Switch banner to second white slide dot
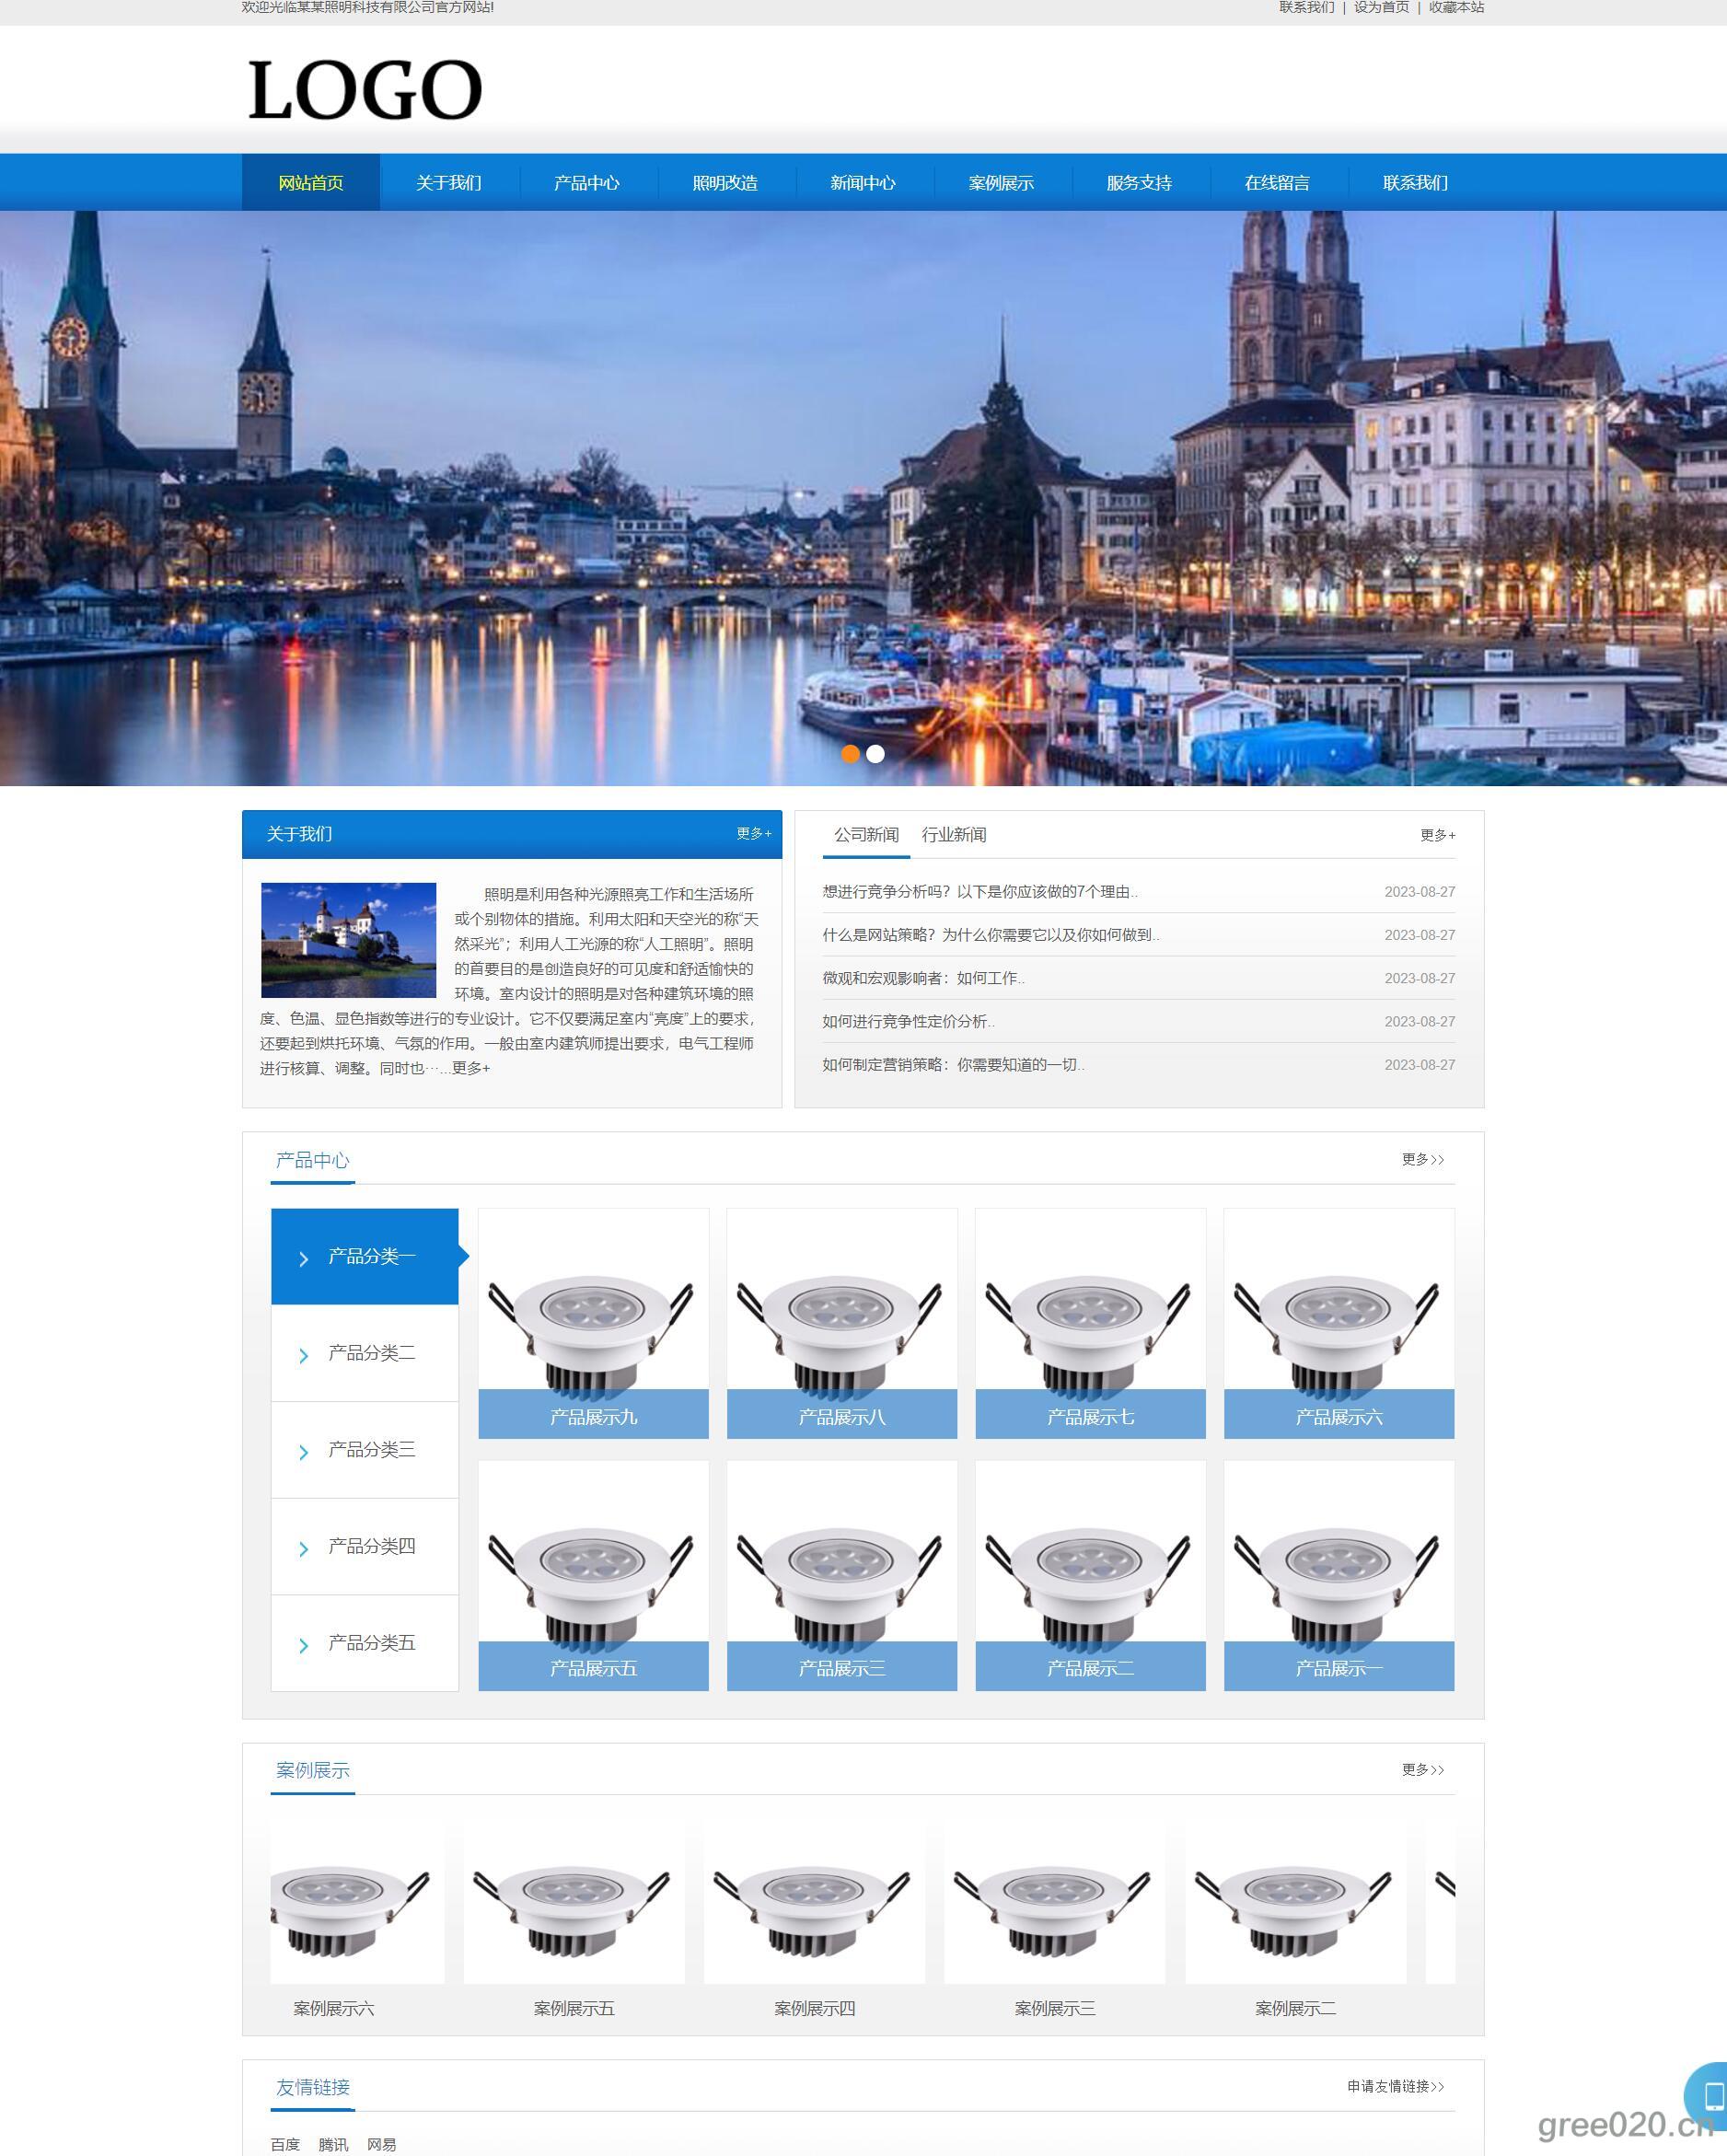The width and height of the screenshot is (1727, 2156). coord(875,754)
